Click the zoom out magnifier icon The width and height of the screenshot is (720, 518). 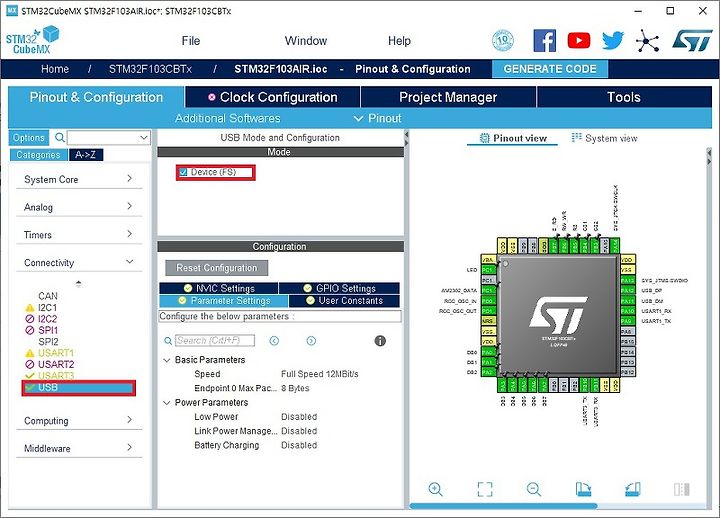[x=534, y=489]
